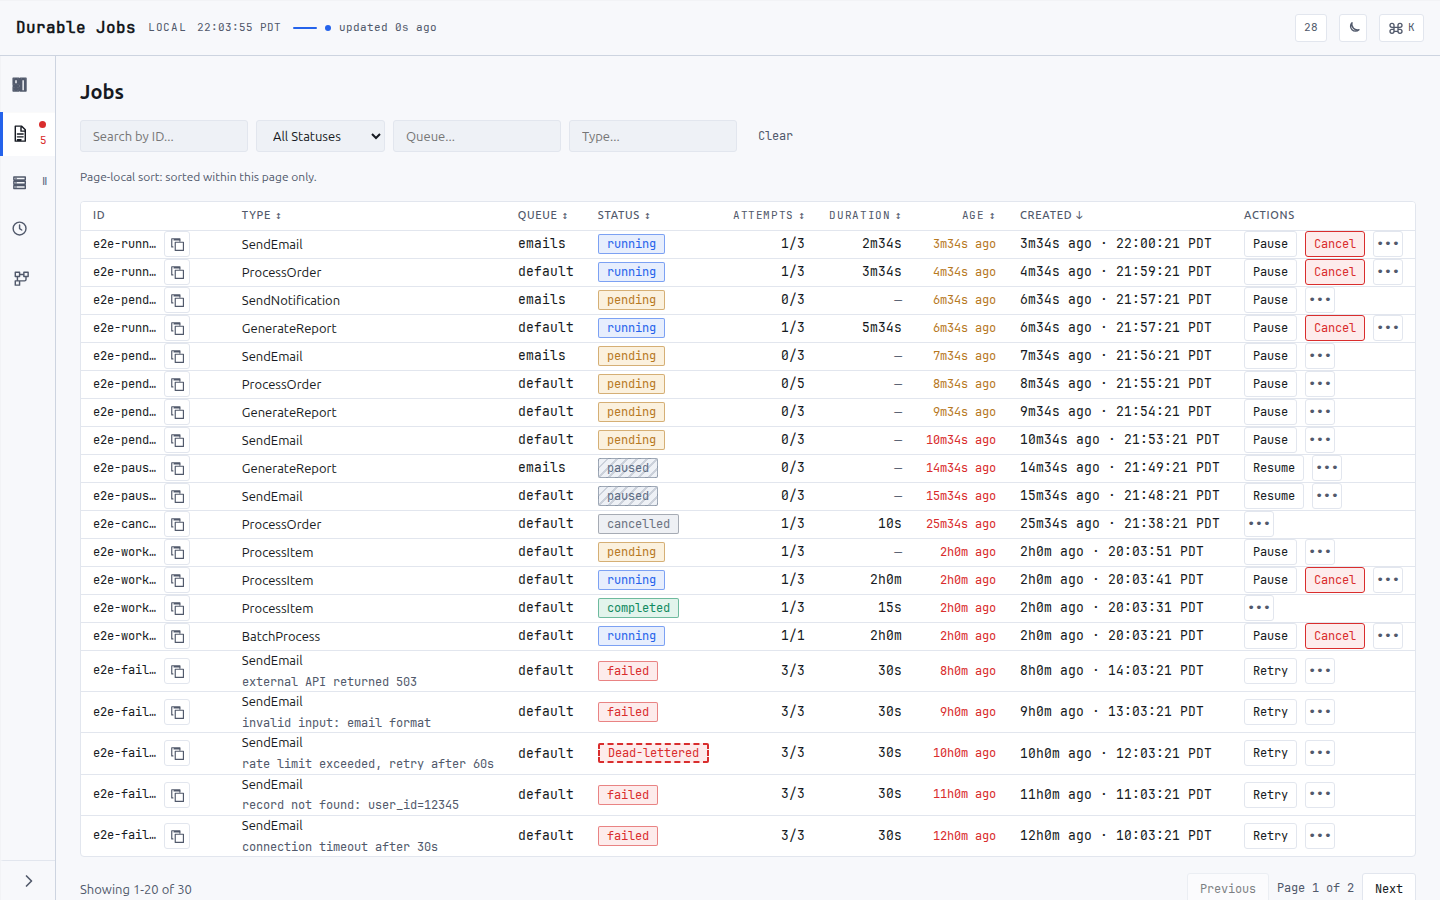
Task: Click 'rate limit exceeded, retry after 60s' text
Action: coord(368,764)
